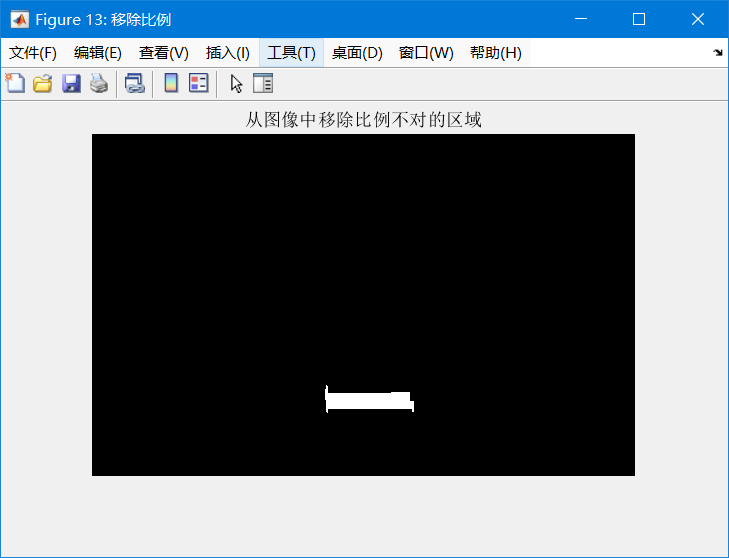The width and height of the screenshot is (729, 558).
Task: Open the 插入(I) menu
Action: (x=227, y=53)
